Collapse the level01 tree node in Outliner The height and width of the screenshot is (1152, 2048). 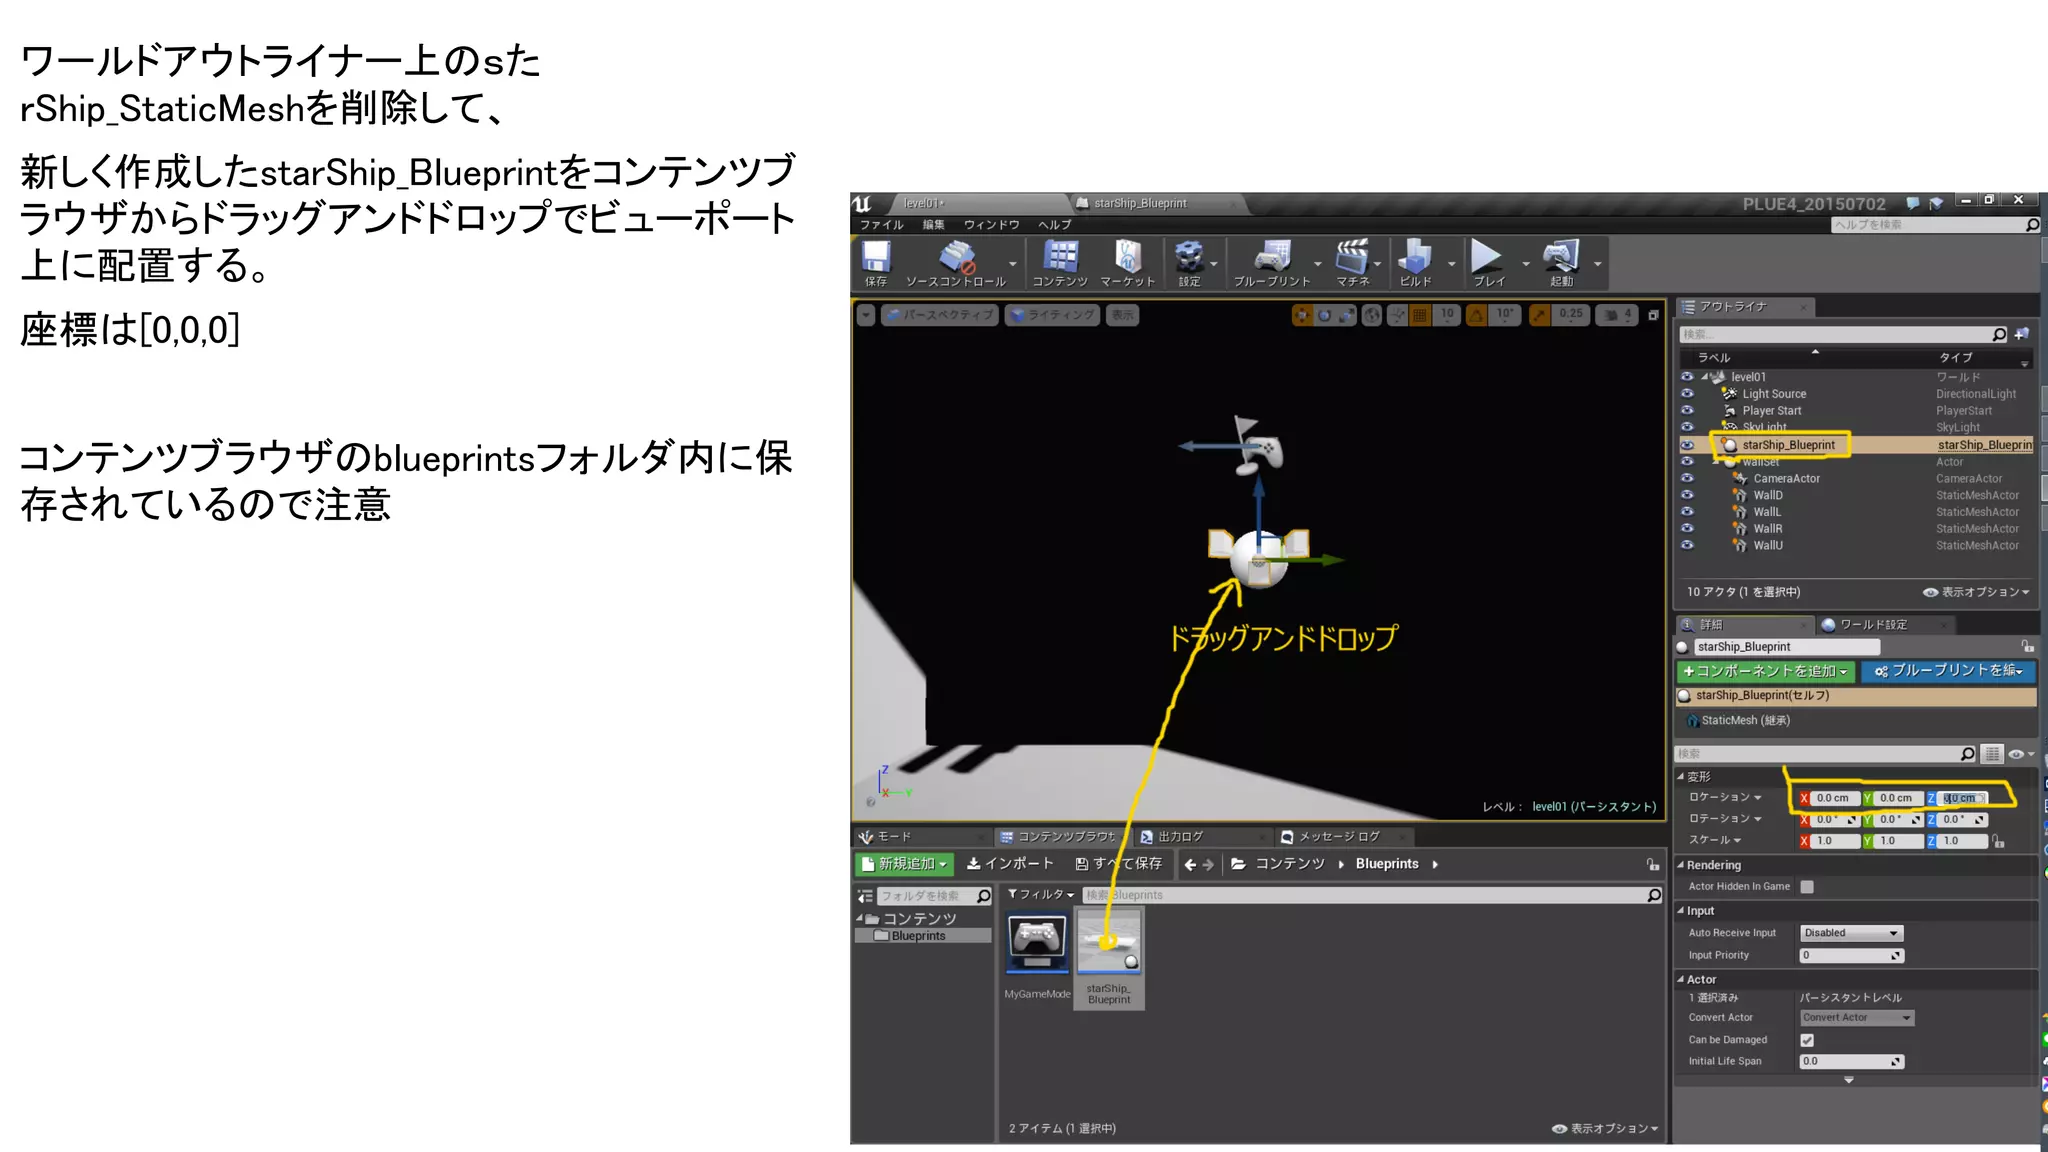click(x=1705, y=377)
